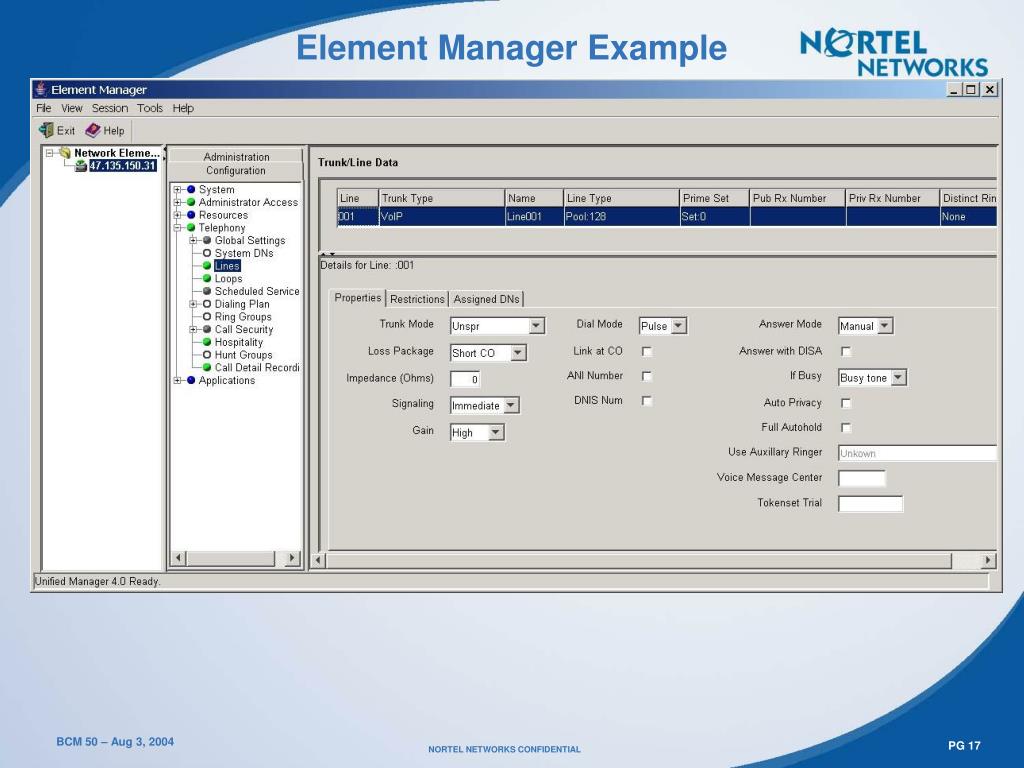The width and height of the screenshot is (1024, 768).
Task: Enable the Full Autohold checkbox
Action: 846,428
